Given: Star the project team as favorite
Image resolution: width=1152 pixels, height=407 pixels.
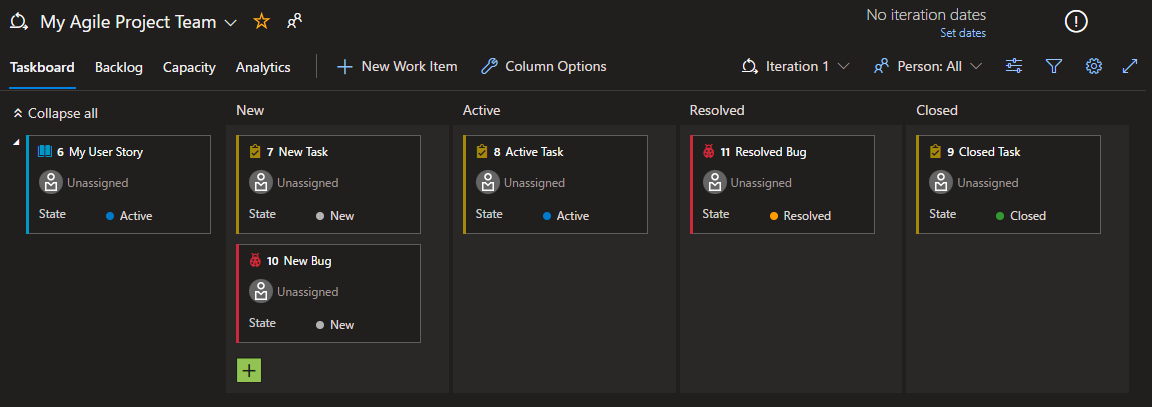Looking at the screenshot, I should coord(261,21).
